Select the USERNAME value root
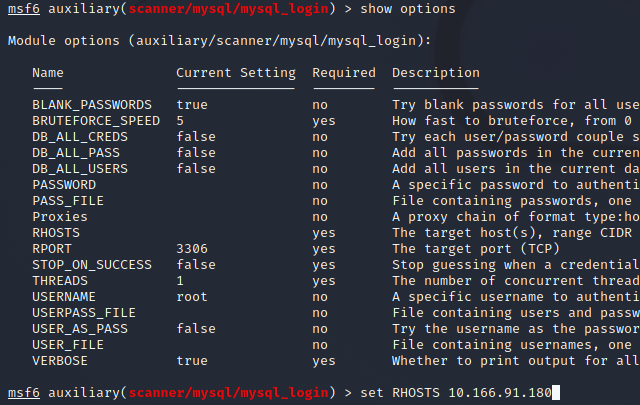Screen dimensions: 640x405 (192, 296)
